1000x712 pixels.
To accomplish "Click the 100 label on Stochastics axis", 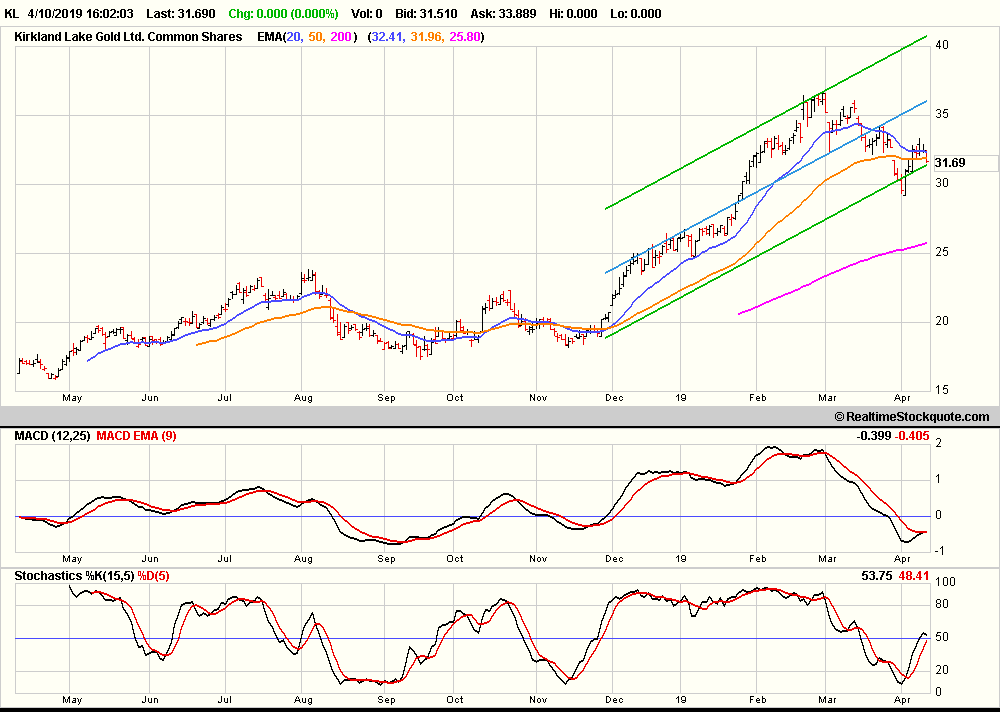I will coord(945,582).
